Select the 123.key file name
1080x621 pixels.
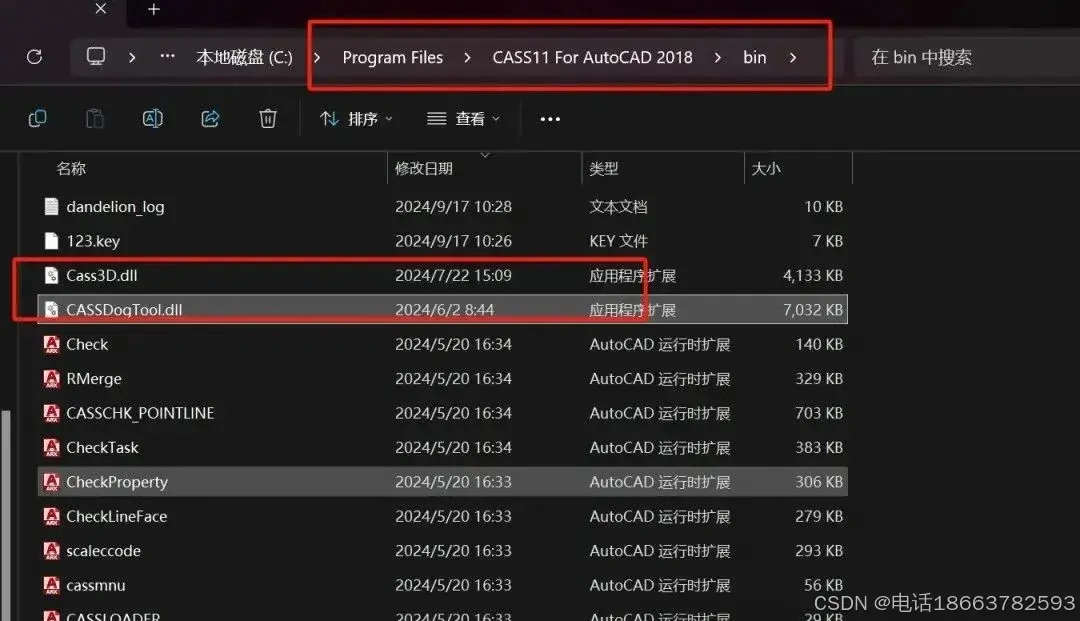click(93, 241)
